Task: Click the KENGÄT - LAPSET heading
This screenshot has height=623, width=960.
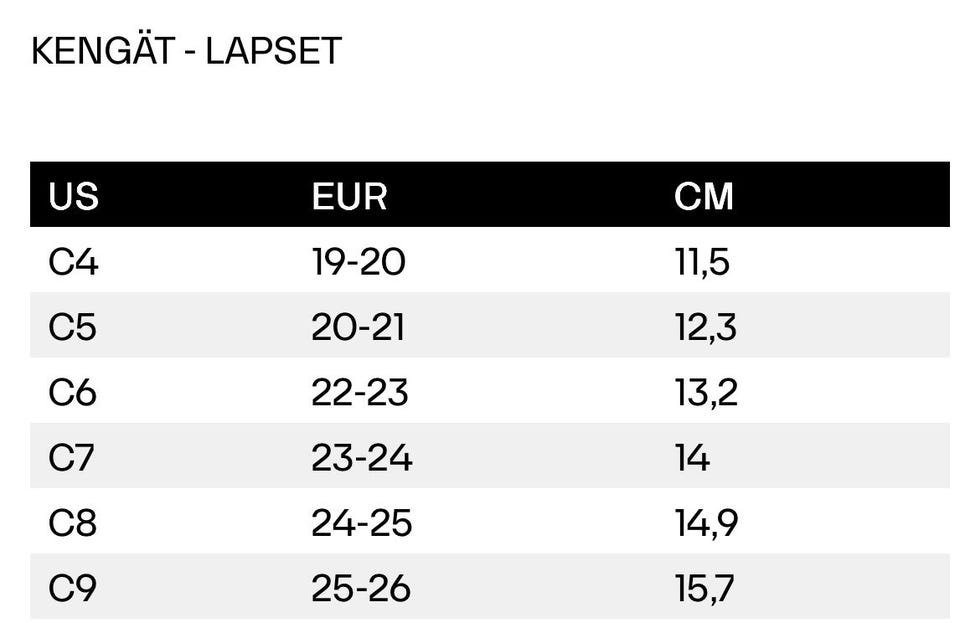Action: (x=186, y=51)
